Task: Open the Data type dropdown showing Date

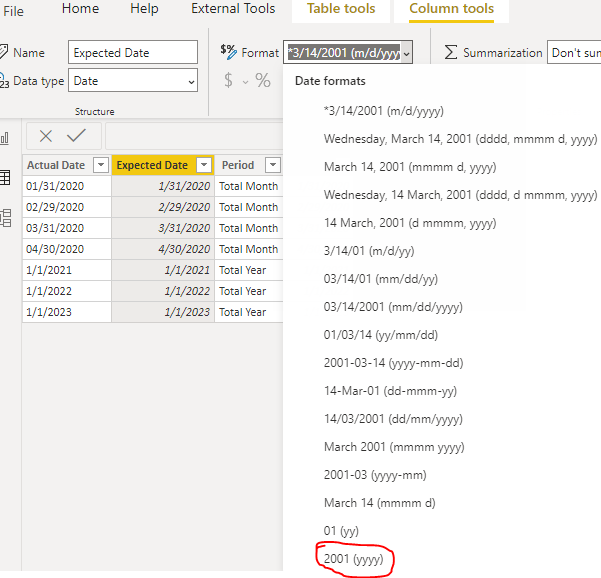Action: tap(133, 80)
